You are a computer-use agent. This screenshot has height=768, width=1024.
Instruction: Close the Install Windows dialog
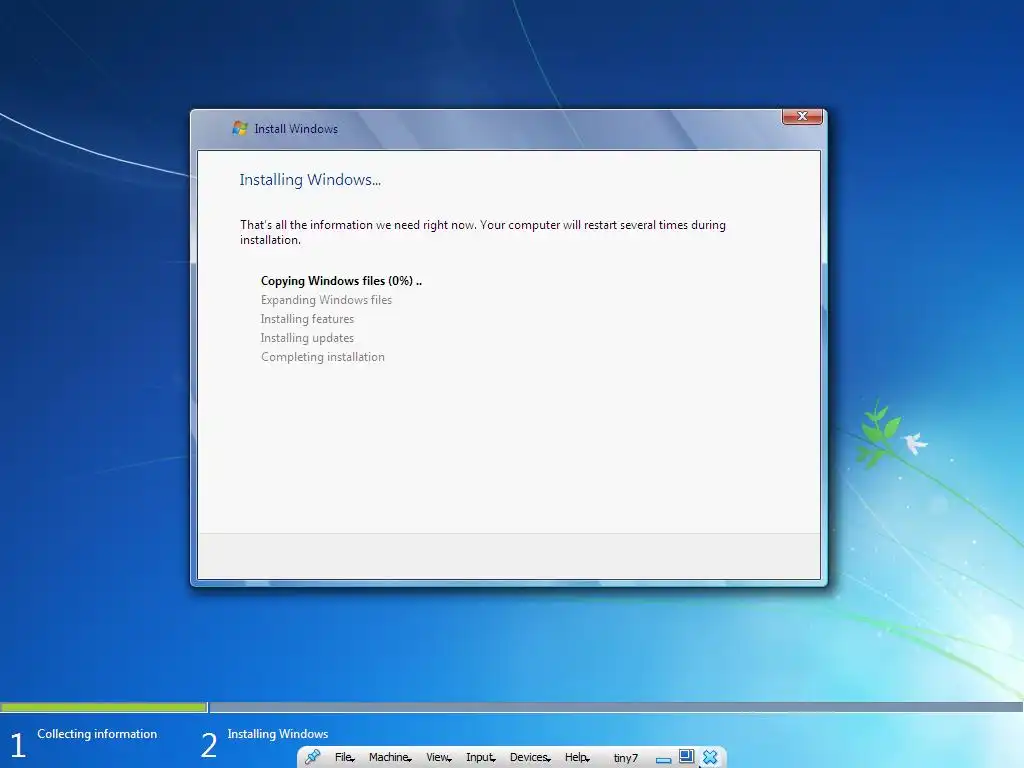coord(802,116)
